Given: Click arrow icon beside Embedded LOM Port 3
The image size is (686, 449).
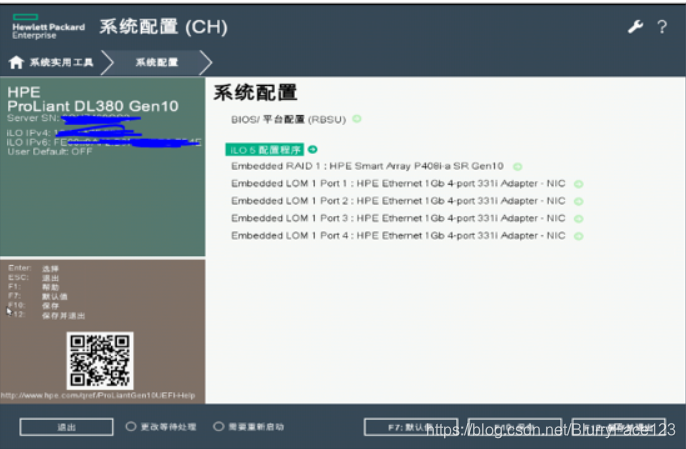Looking at the screenshot, I should coord(578,218).
